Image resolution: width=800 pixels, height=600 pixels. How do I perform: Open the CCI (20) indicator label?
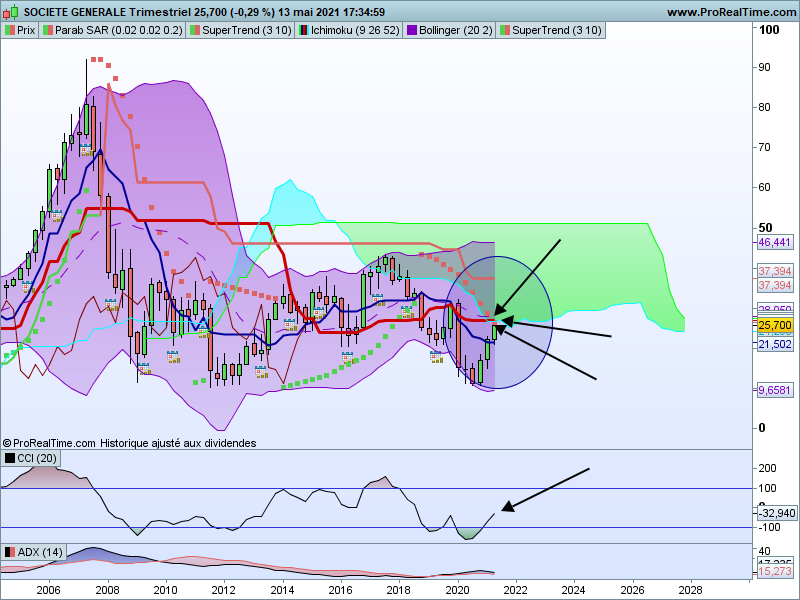[31, 458]
